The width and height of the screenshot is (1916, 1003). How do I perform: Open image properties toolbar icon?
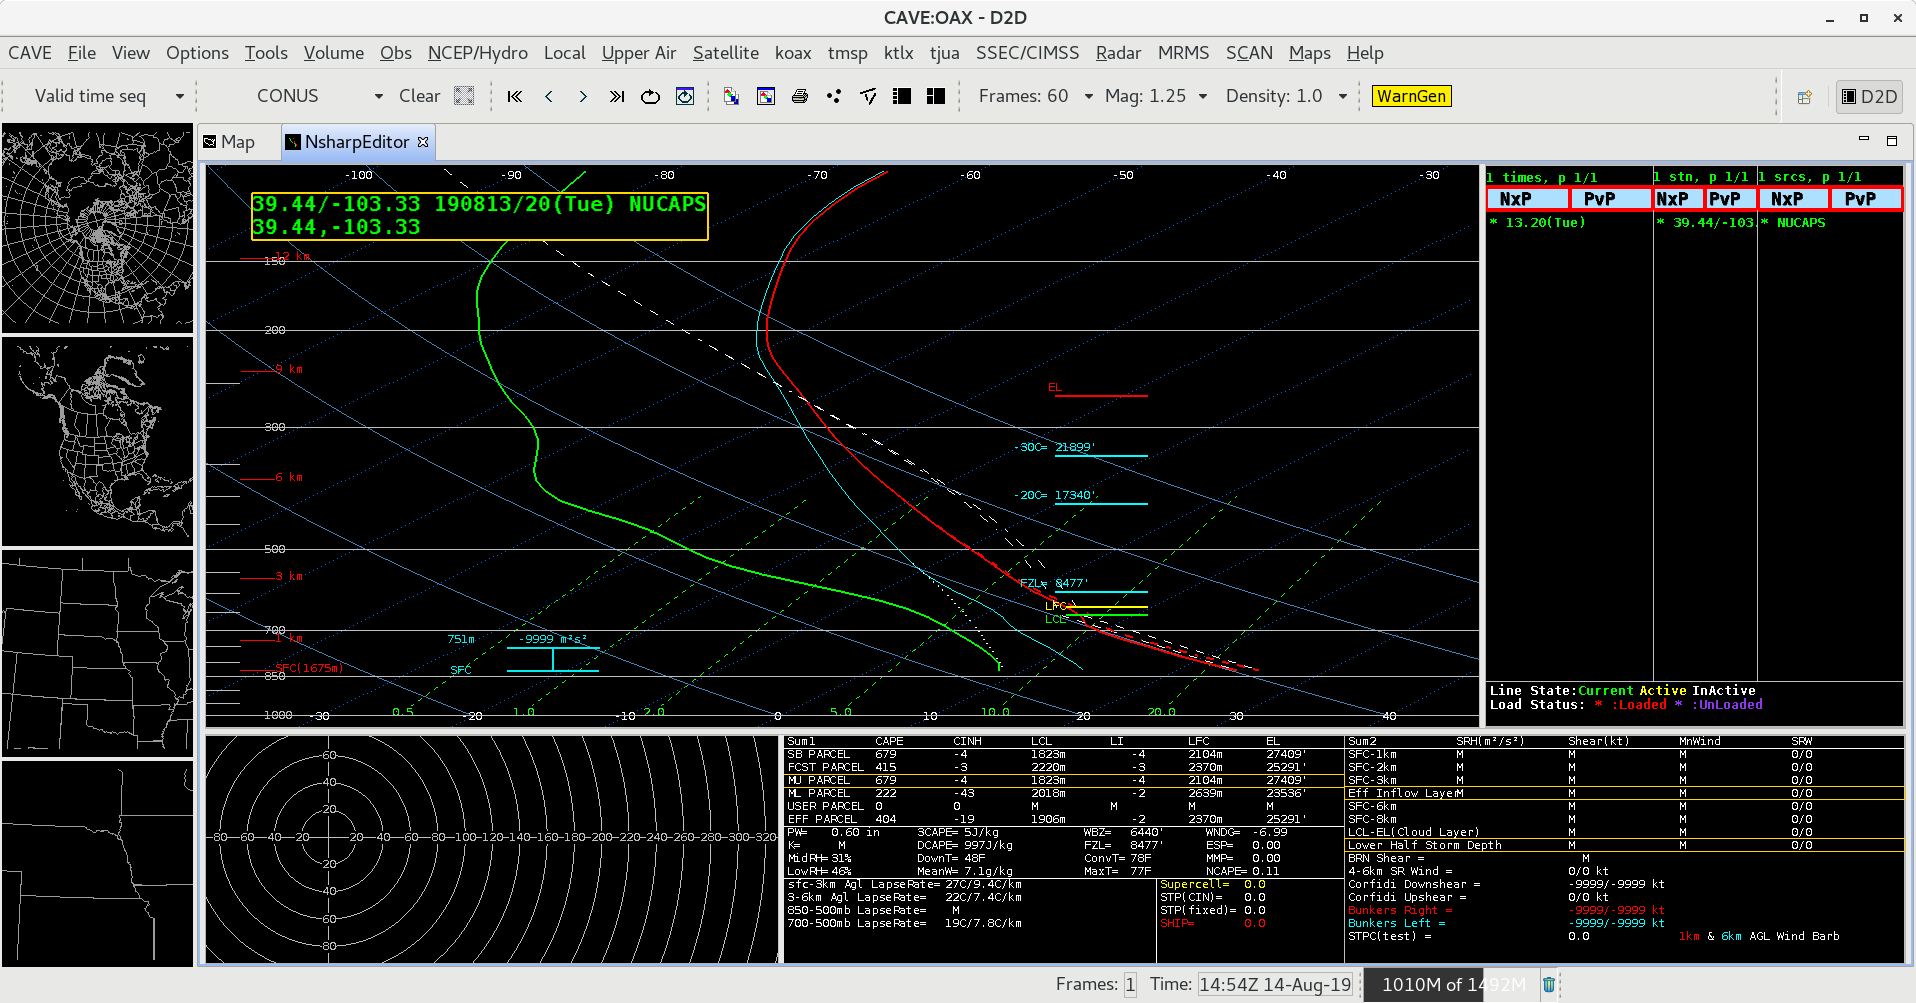(x=766, y=96)
